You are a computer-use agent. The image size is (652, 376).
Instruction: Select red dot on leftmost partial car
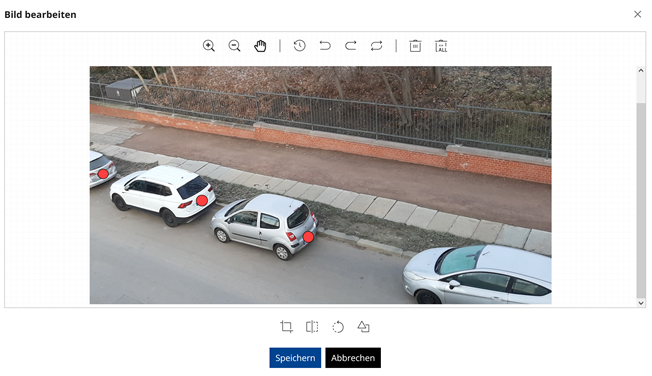103,174
